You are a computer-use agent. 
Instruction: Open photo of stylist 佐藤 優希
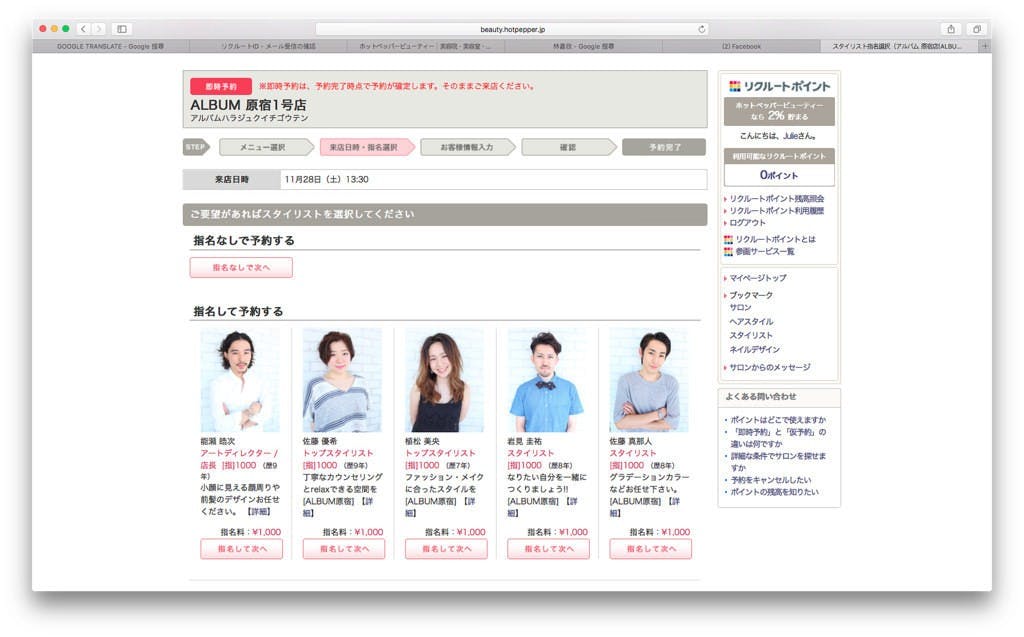click(342, 380)
